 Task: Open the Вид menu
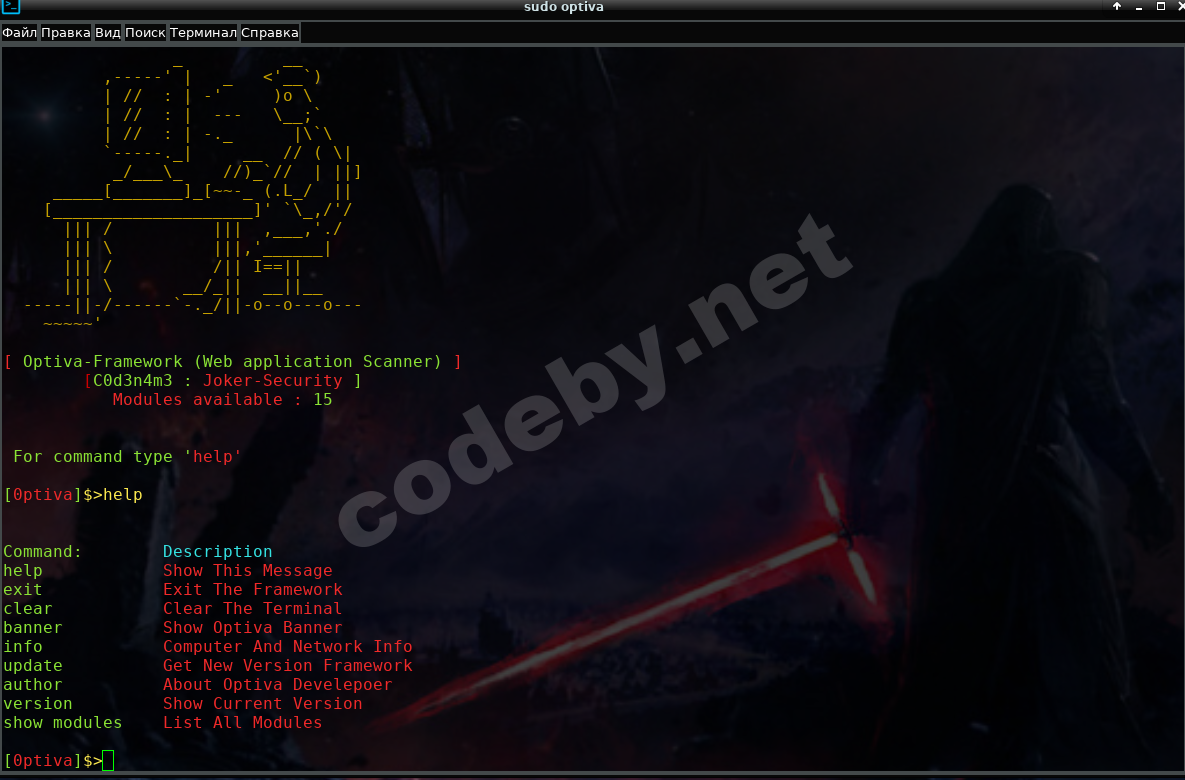pos(107,32)
